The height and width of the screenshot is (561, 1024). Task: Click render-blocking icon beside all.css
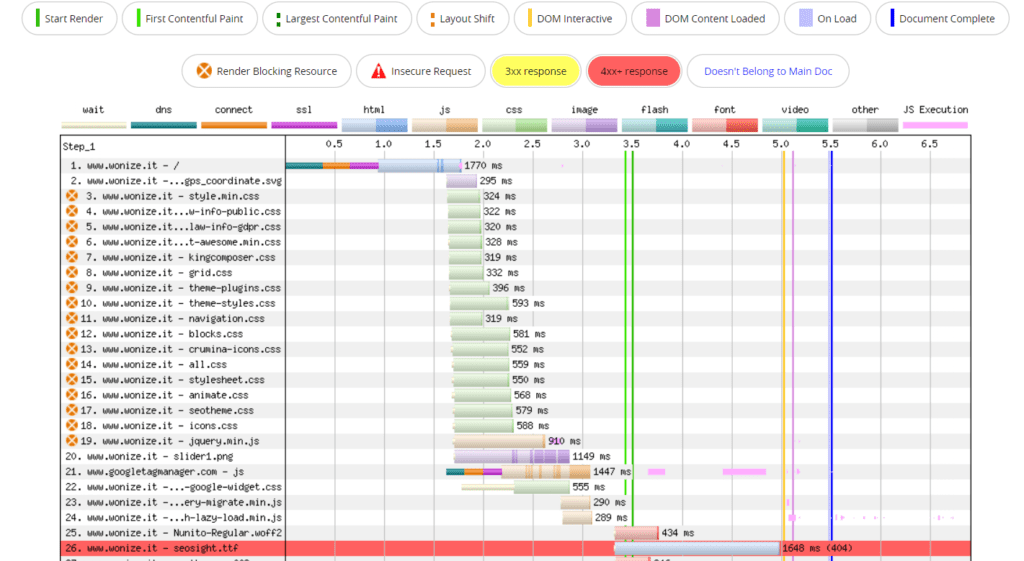[x=72, y=364]
